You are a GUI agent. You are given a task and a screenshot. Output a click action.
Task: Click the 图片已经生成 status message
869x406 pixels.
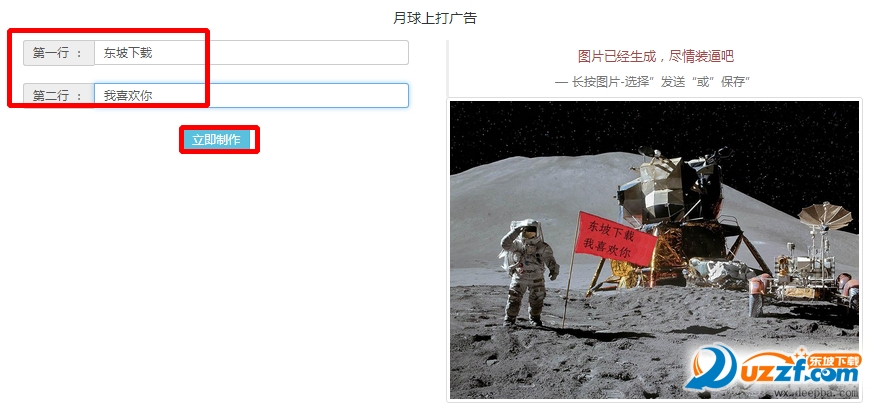(656, 56)
